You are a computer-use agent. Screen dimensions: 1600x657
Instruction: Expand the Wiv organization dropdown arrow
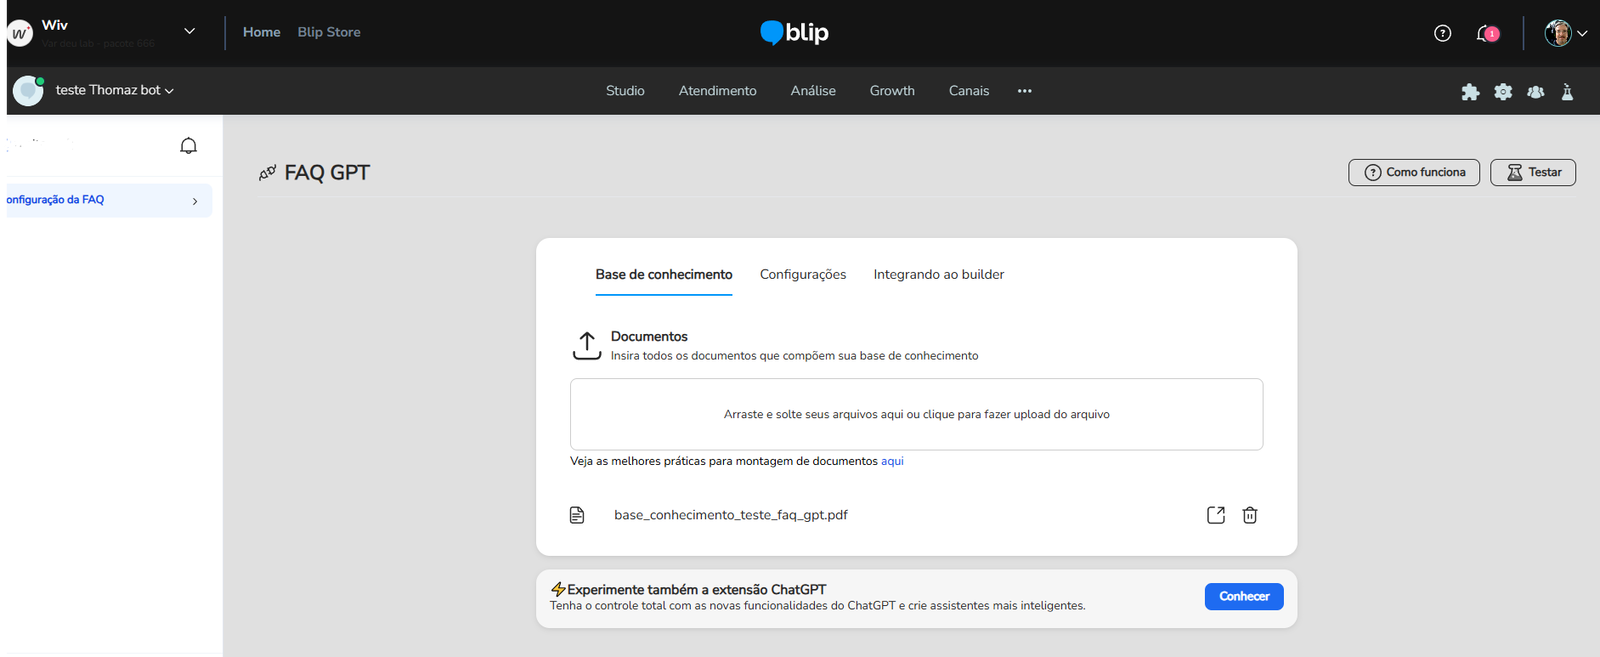point(190,31)
